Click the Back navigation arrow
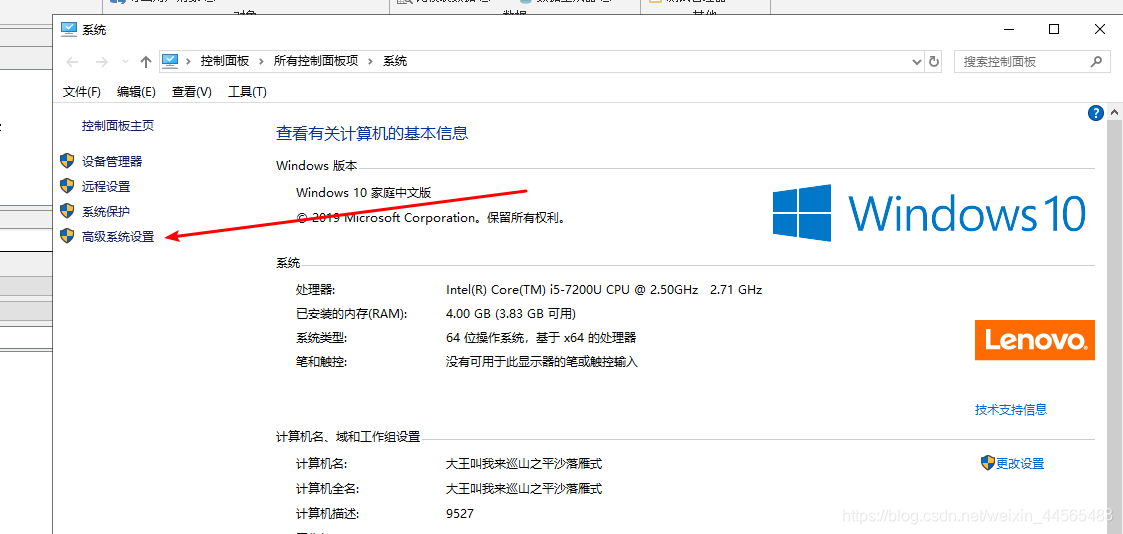Image resolution: width=1123 pixels, height=534 pixels. (72, 62)
